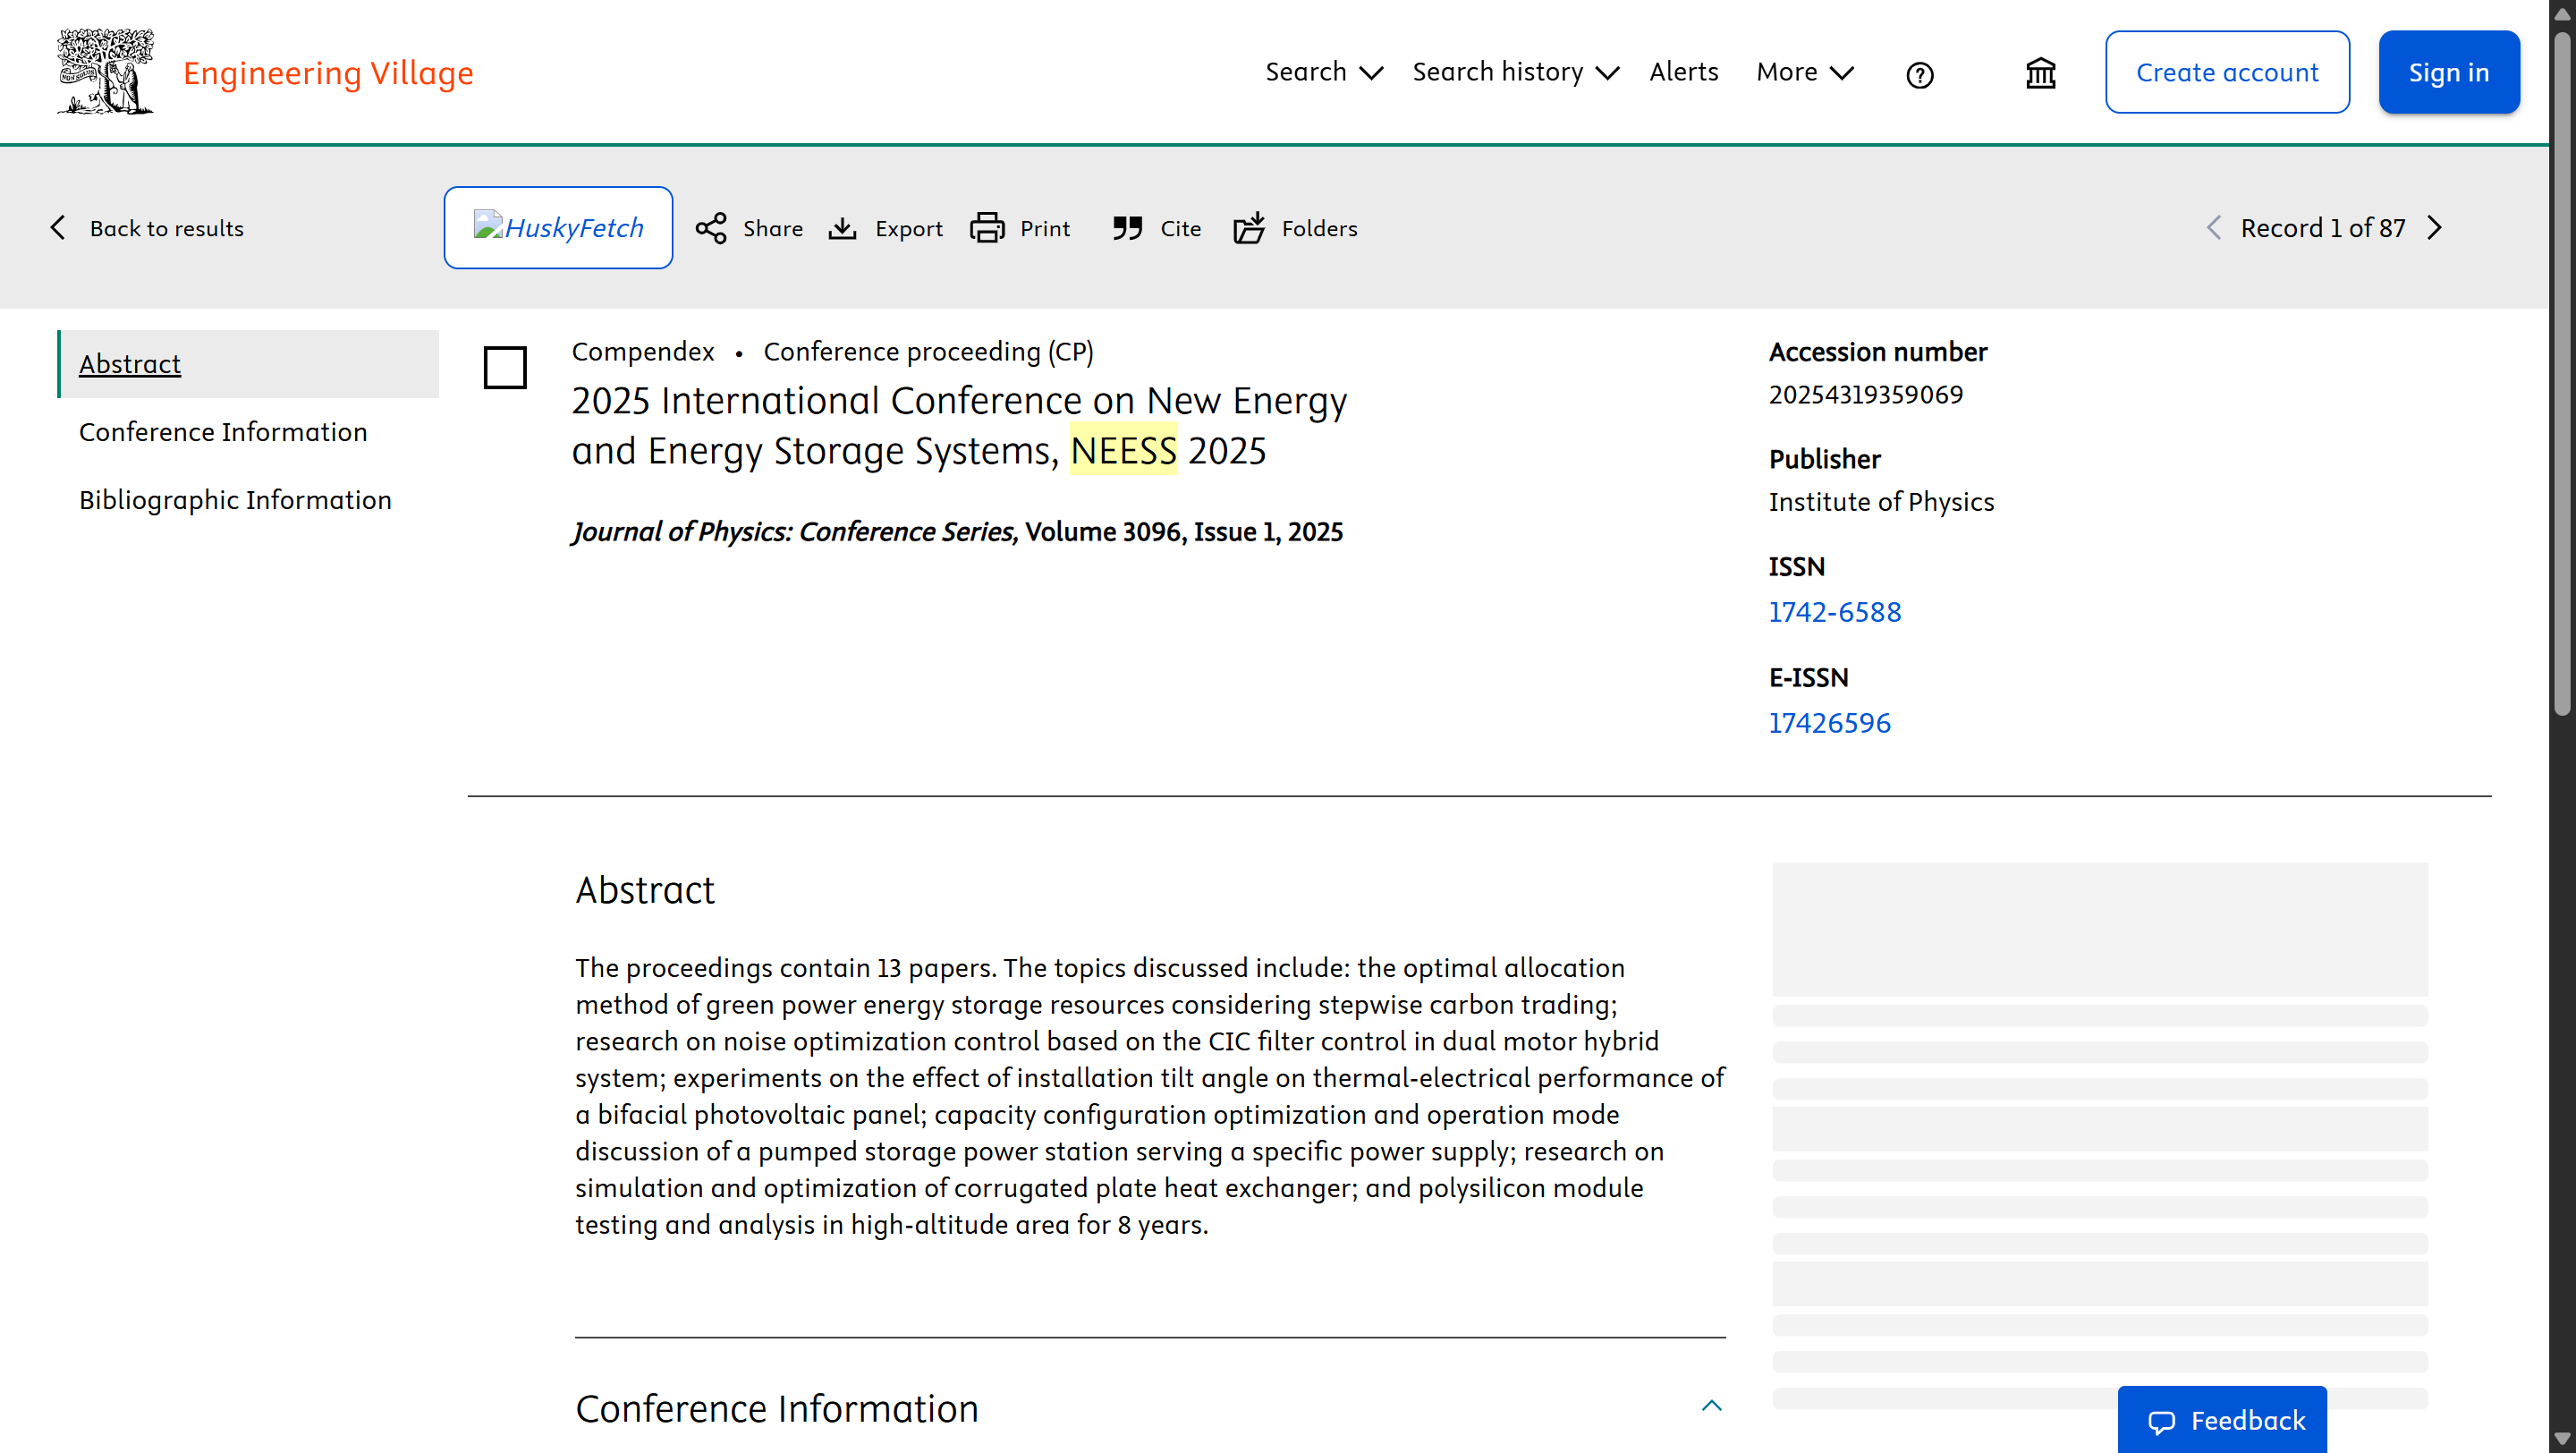Click the Cite label text

tap(1181, 228)
